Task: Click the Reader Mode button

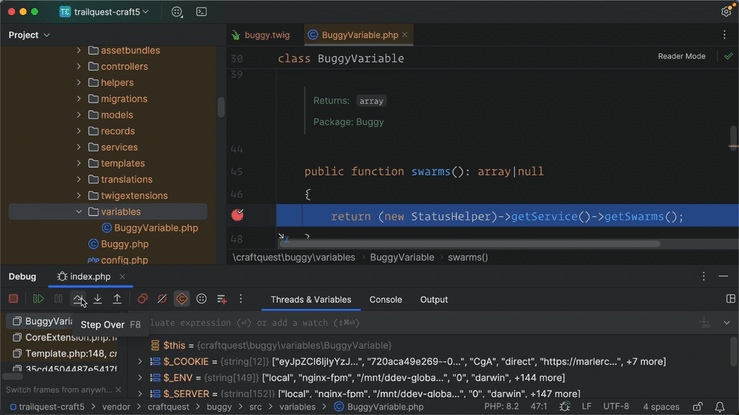Action: coord(681,57)
